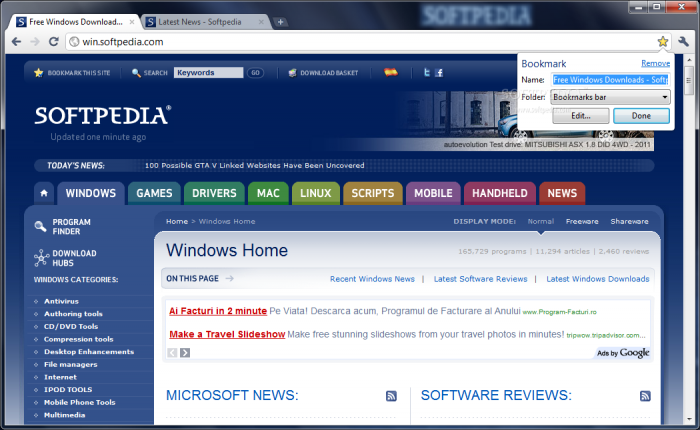The height and width of the screenshot is (430, 700).
Task: Switch to Free Windows Downloads tab
Action: pos(75,22)
